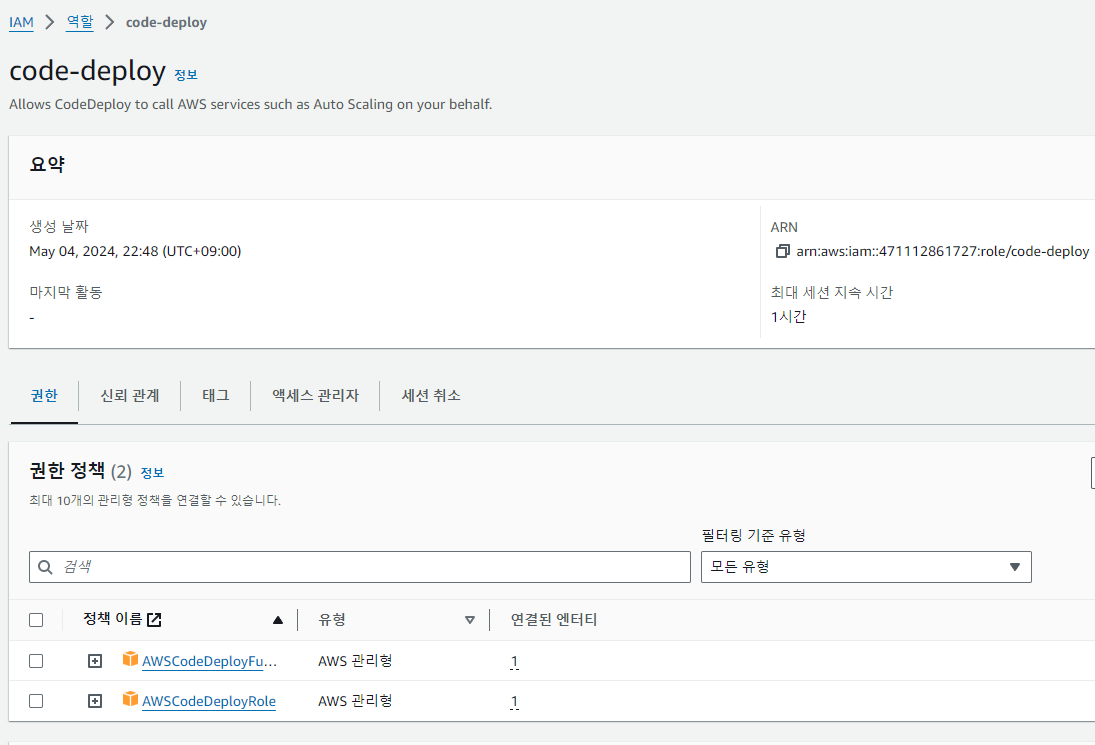Check the AWSCodeDeployRole row checkbox
This screenshot has width=1095, height=745.
tap(36, 701)
